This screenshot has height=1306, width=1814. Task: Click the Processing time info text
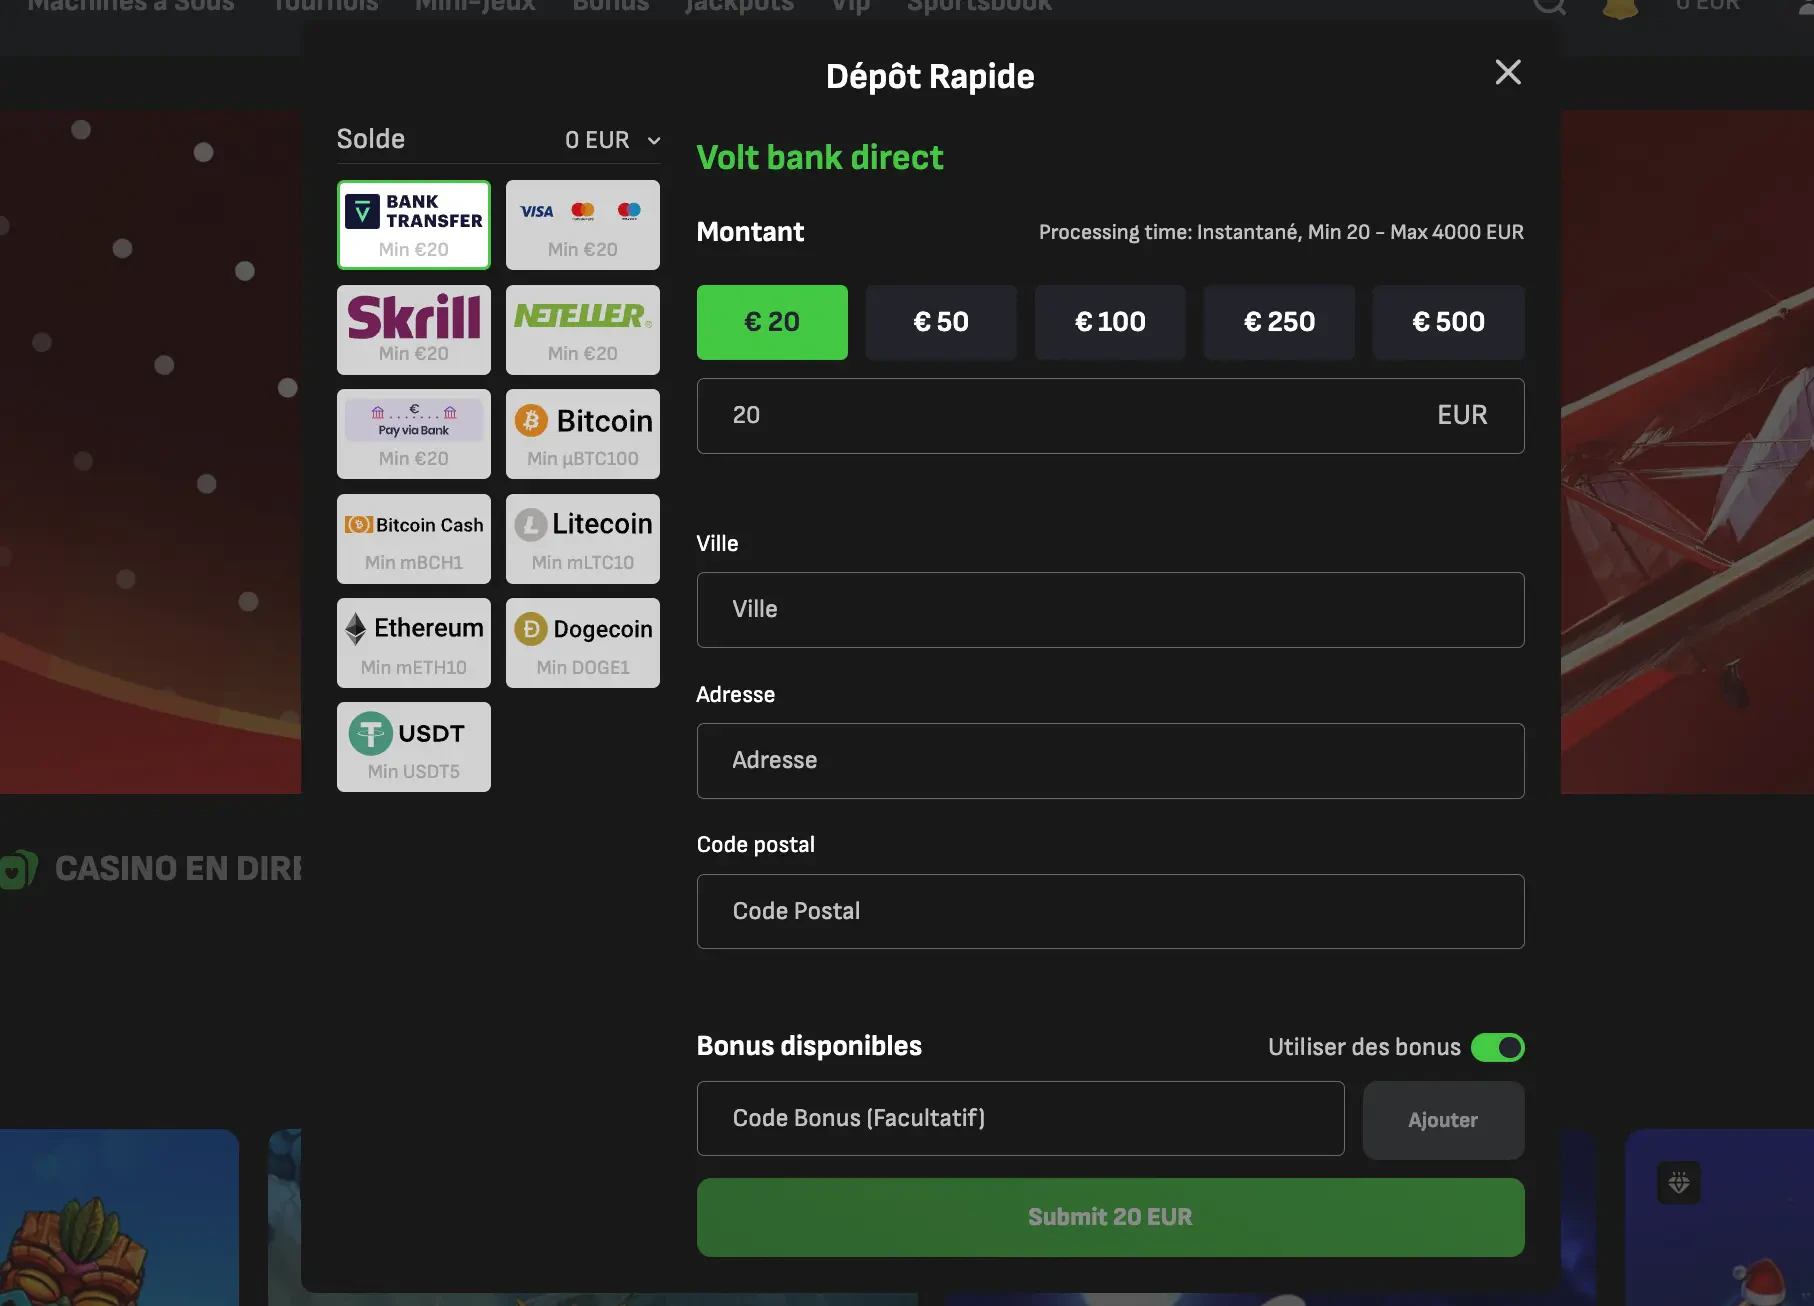click(1281, 232)
